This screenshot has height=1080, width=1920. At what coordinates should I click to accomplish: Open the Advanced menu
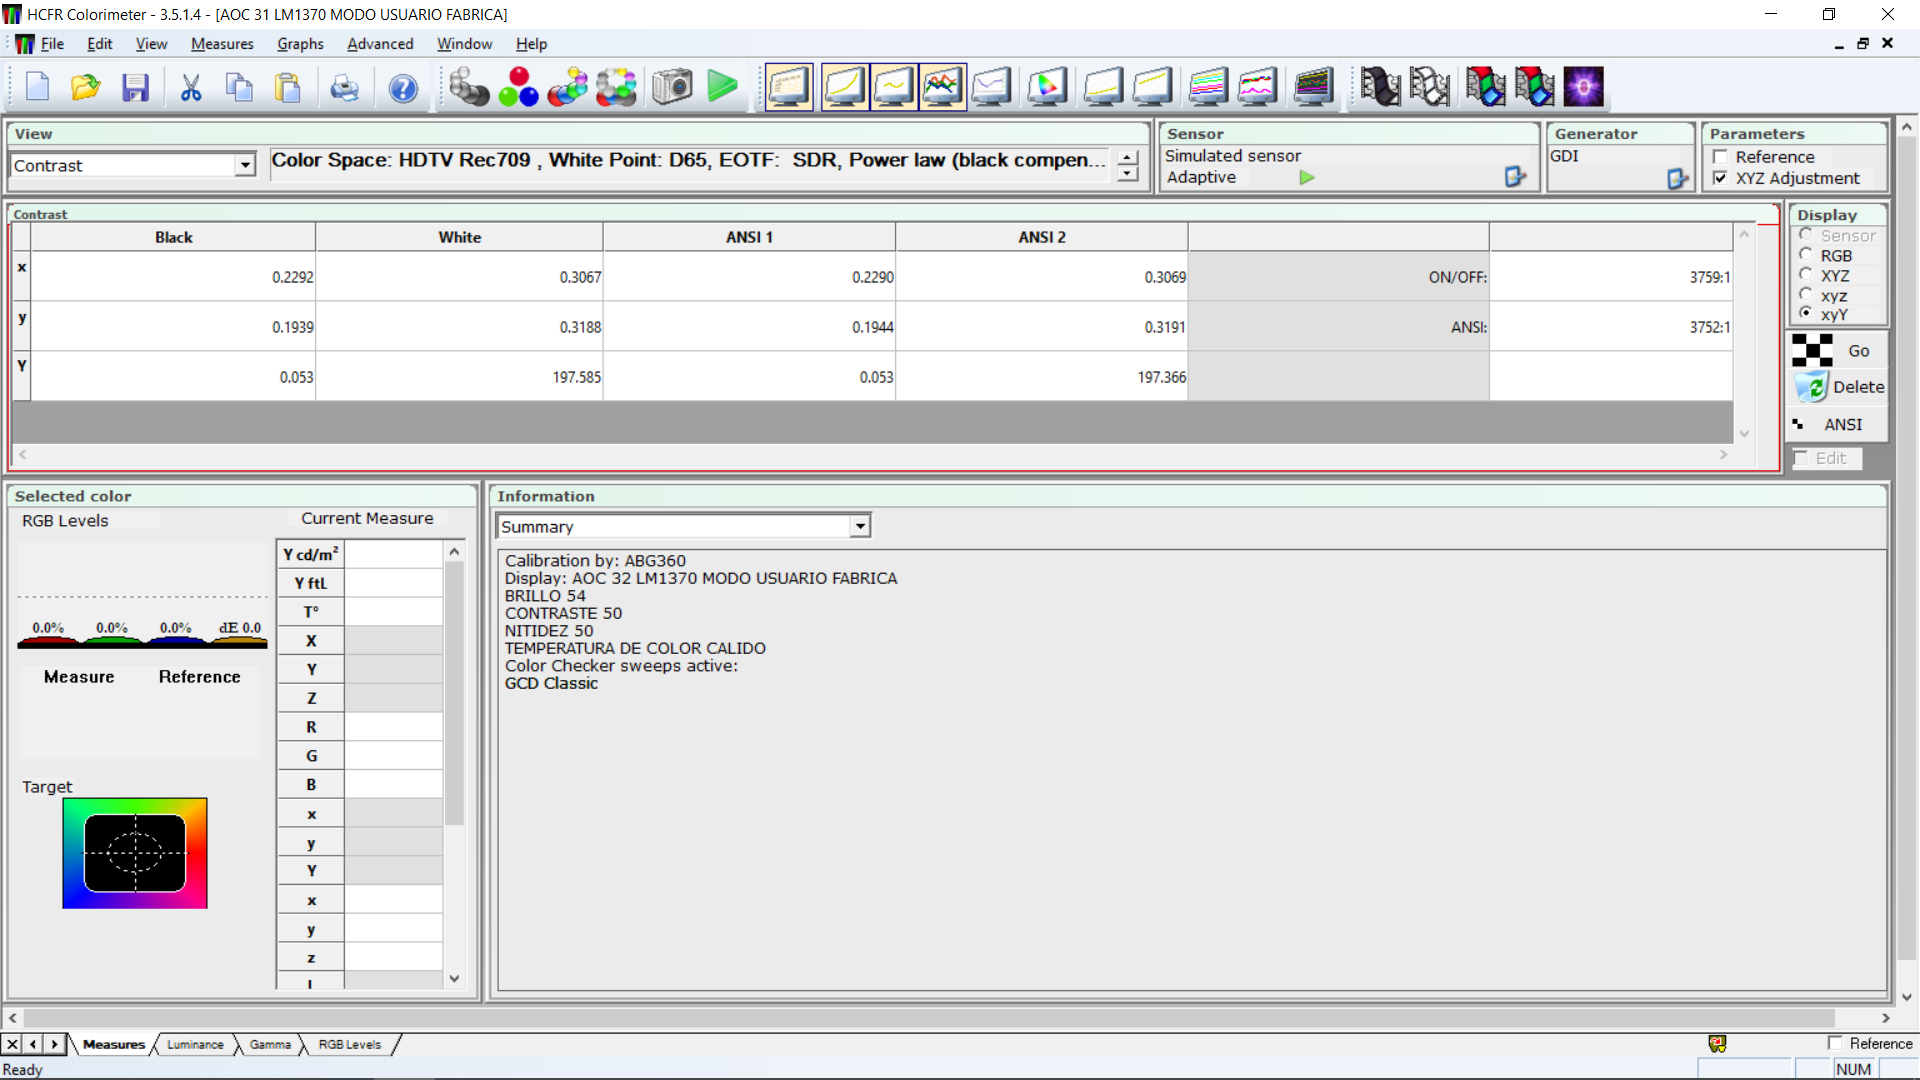(380, 44)
